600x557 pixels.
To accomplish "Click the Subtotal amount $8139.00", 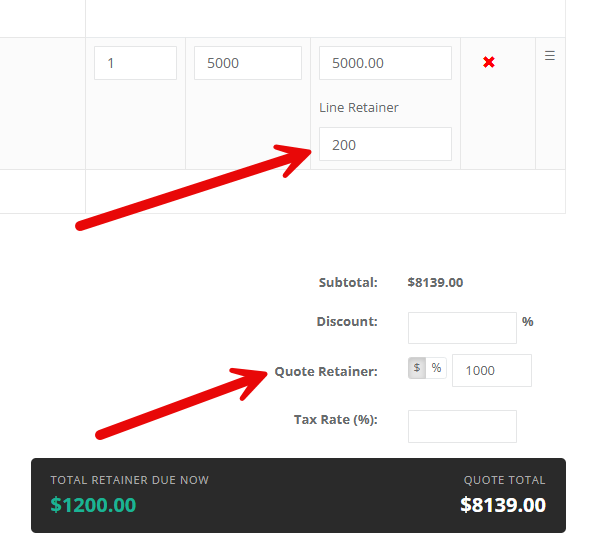I will 435,282.
